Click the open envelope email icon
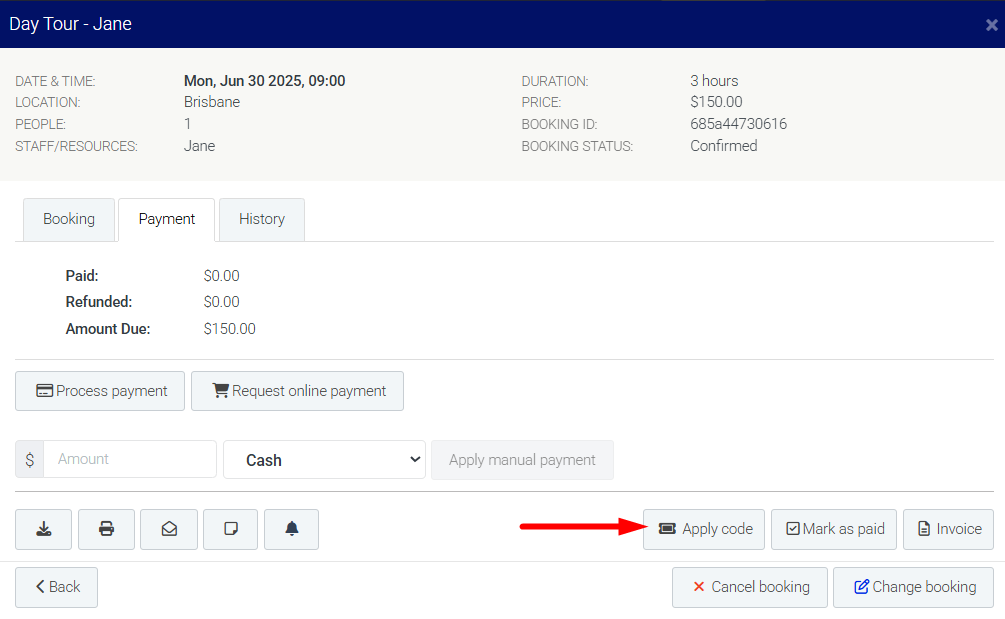The height and width of the screenshot is (619, 1005). tap(169, 529)
